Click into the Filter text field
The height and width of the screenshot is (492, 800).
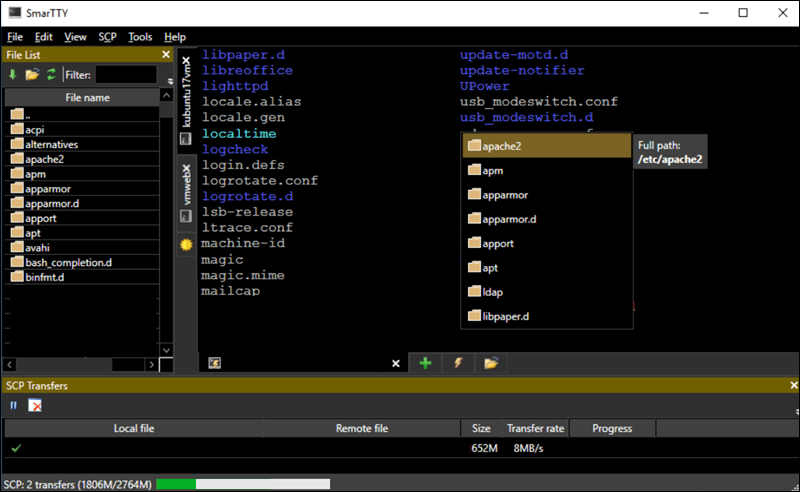126,75
